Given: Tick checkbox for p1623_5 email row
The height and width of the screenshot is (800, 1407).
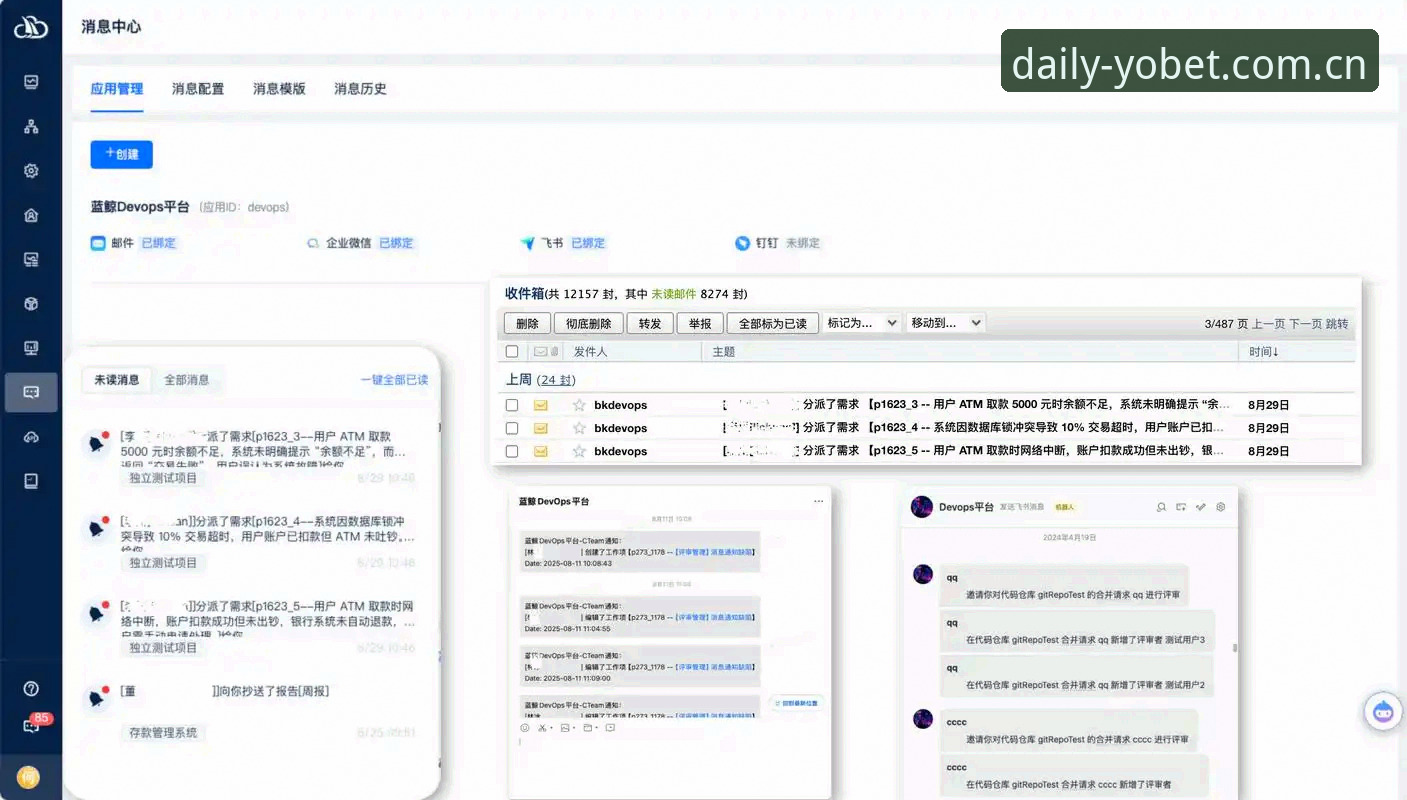Looking at the screenshot, I should (512, 451).
